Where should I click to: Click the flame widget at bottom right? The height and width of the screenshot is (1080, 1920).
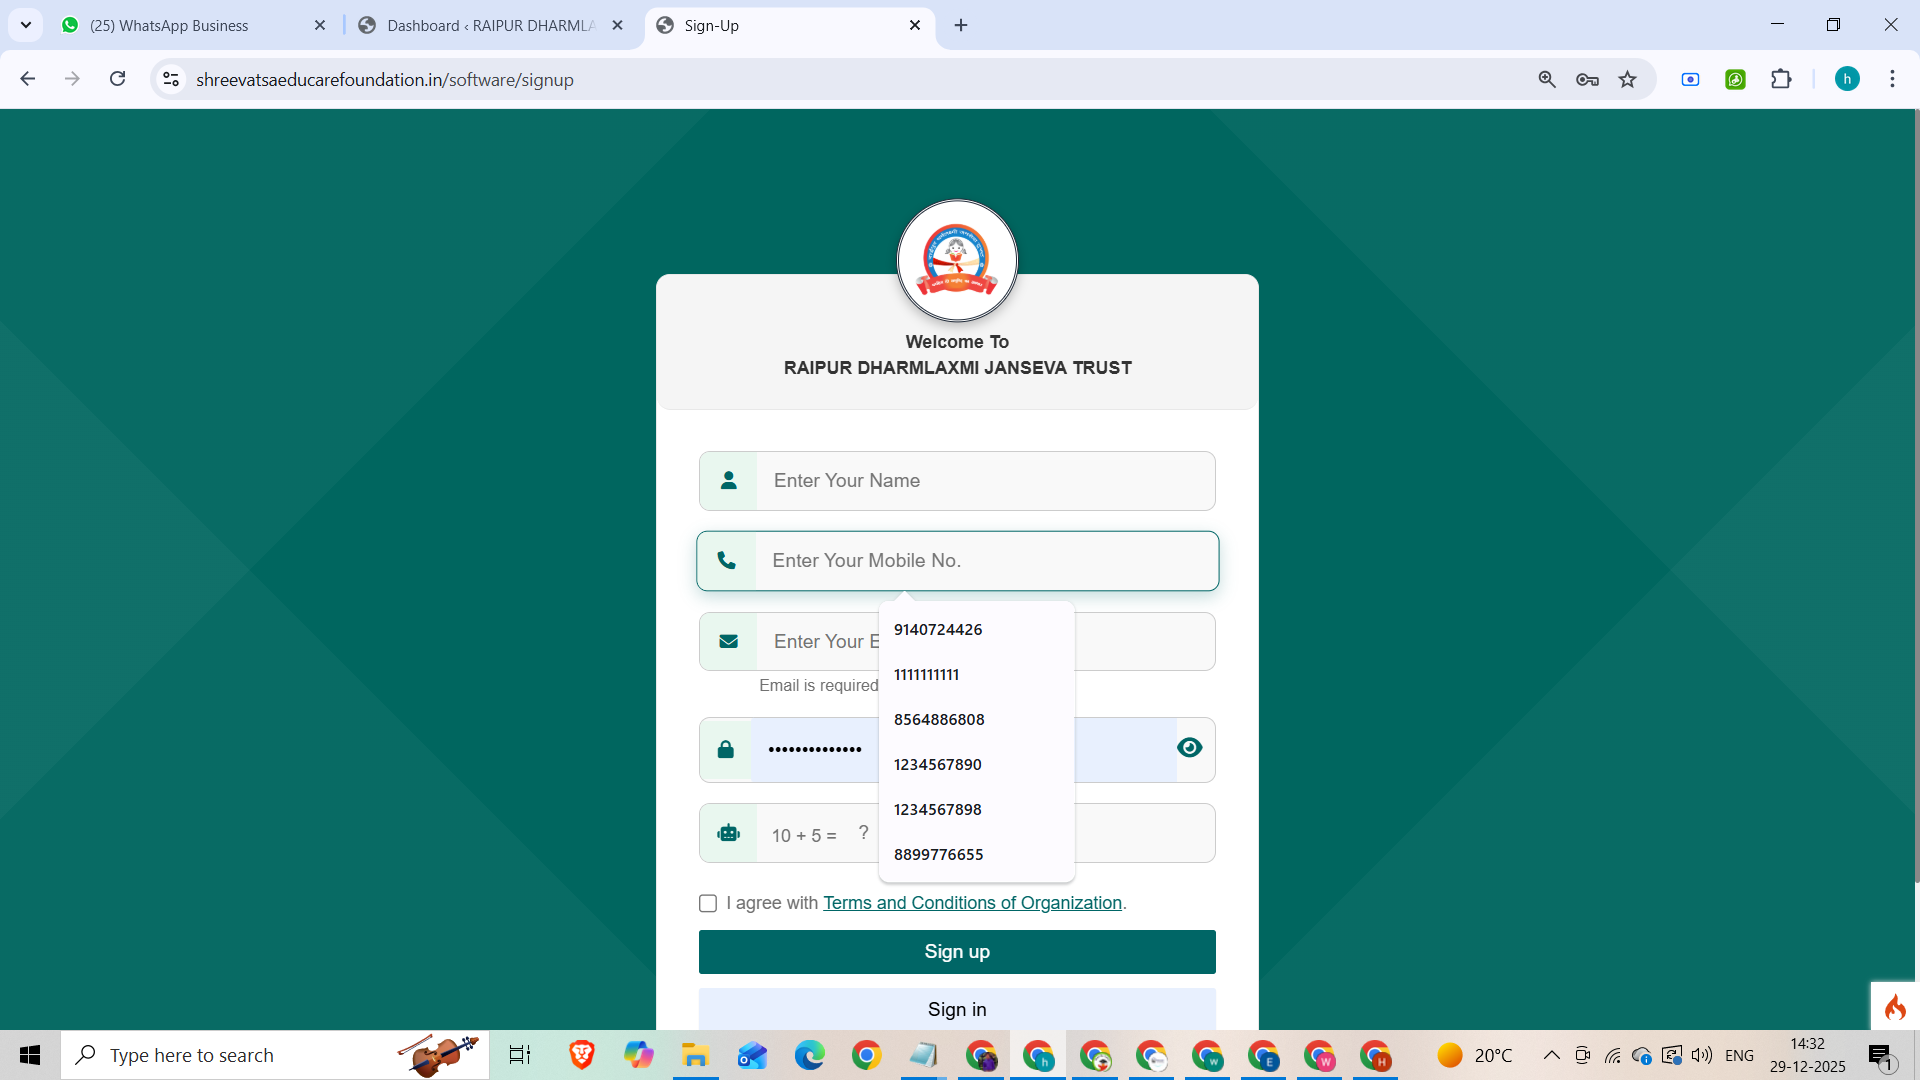click(1895, 1006)
